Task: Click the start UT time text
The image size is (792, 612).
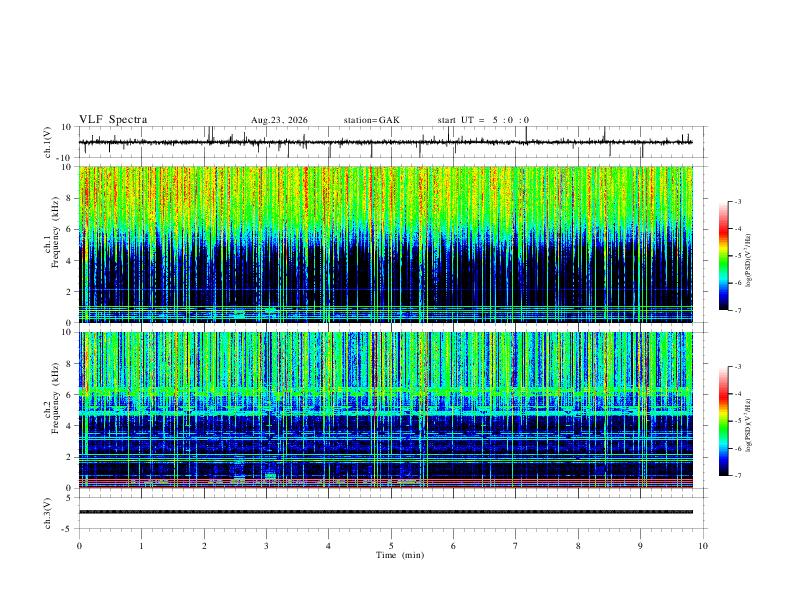Action: (x=483, y=120)
